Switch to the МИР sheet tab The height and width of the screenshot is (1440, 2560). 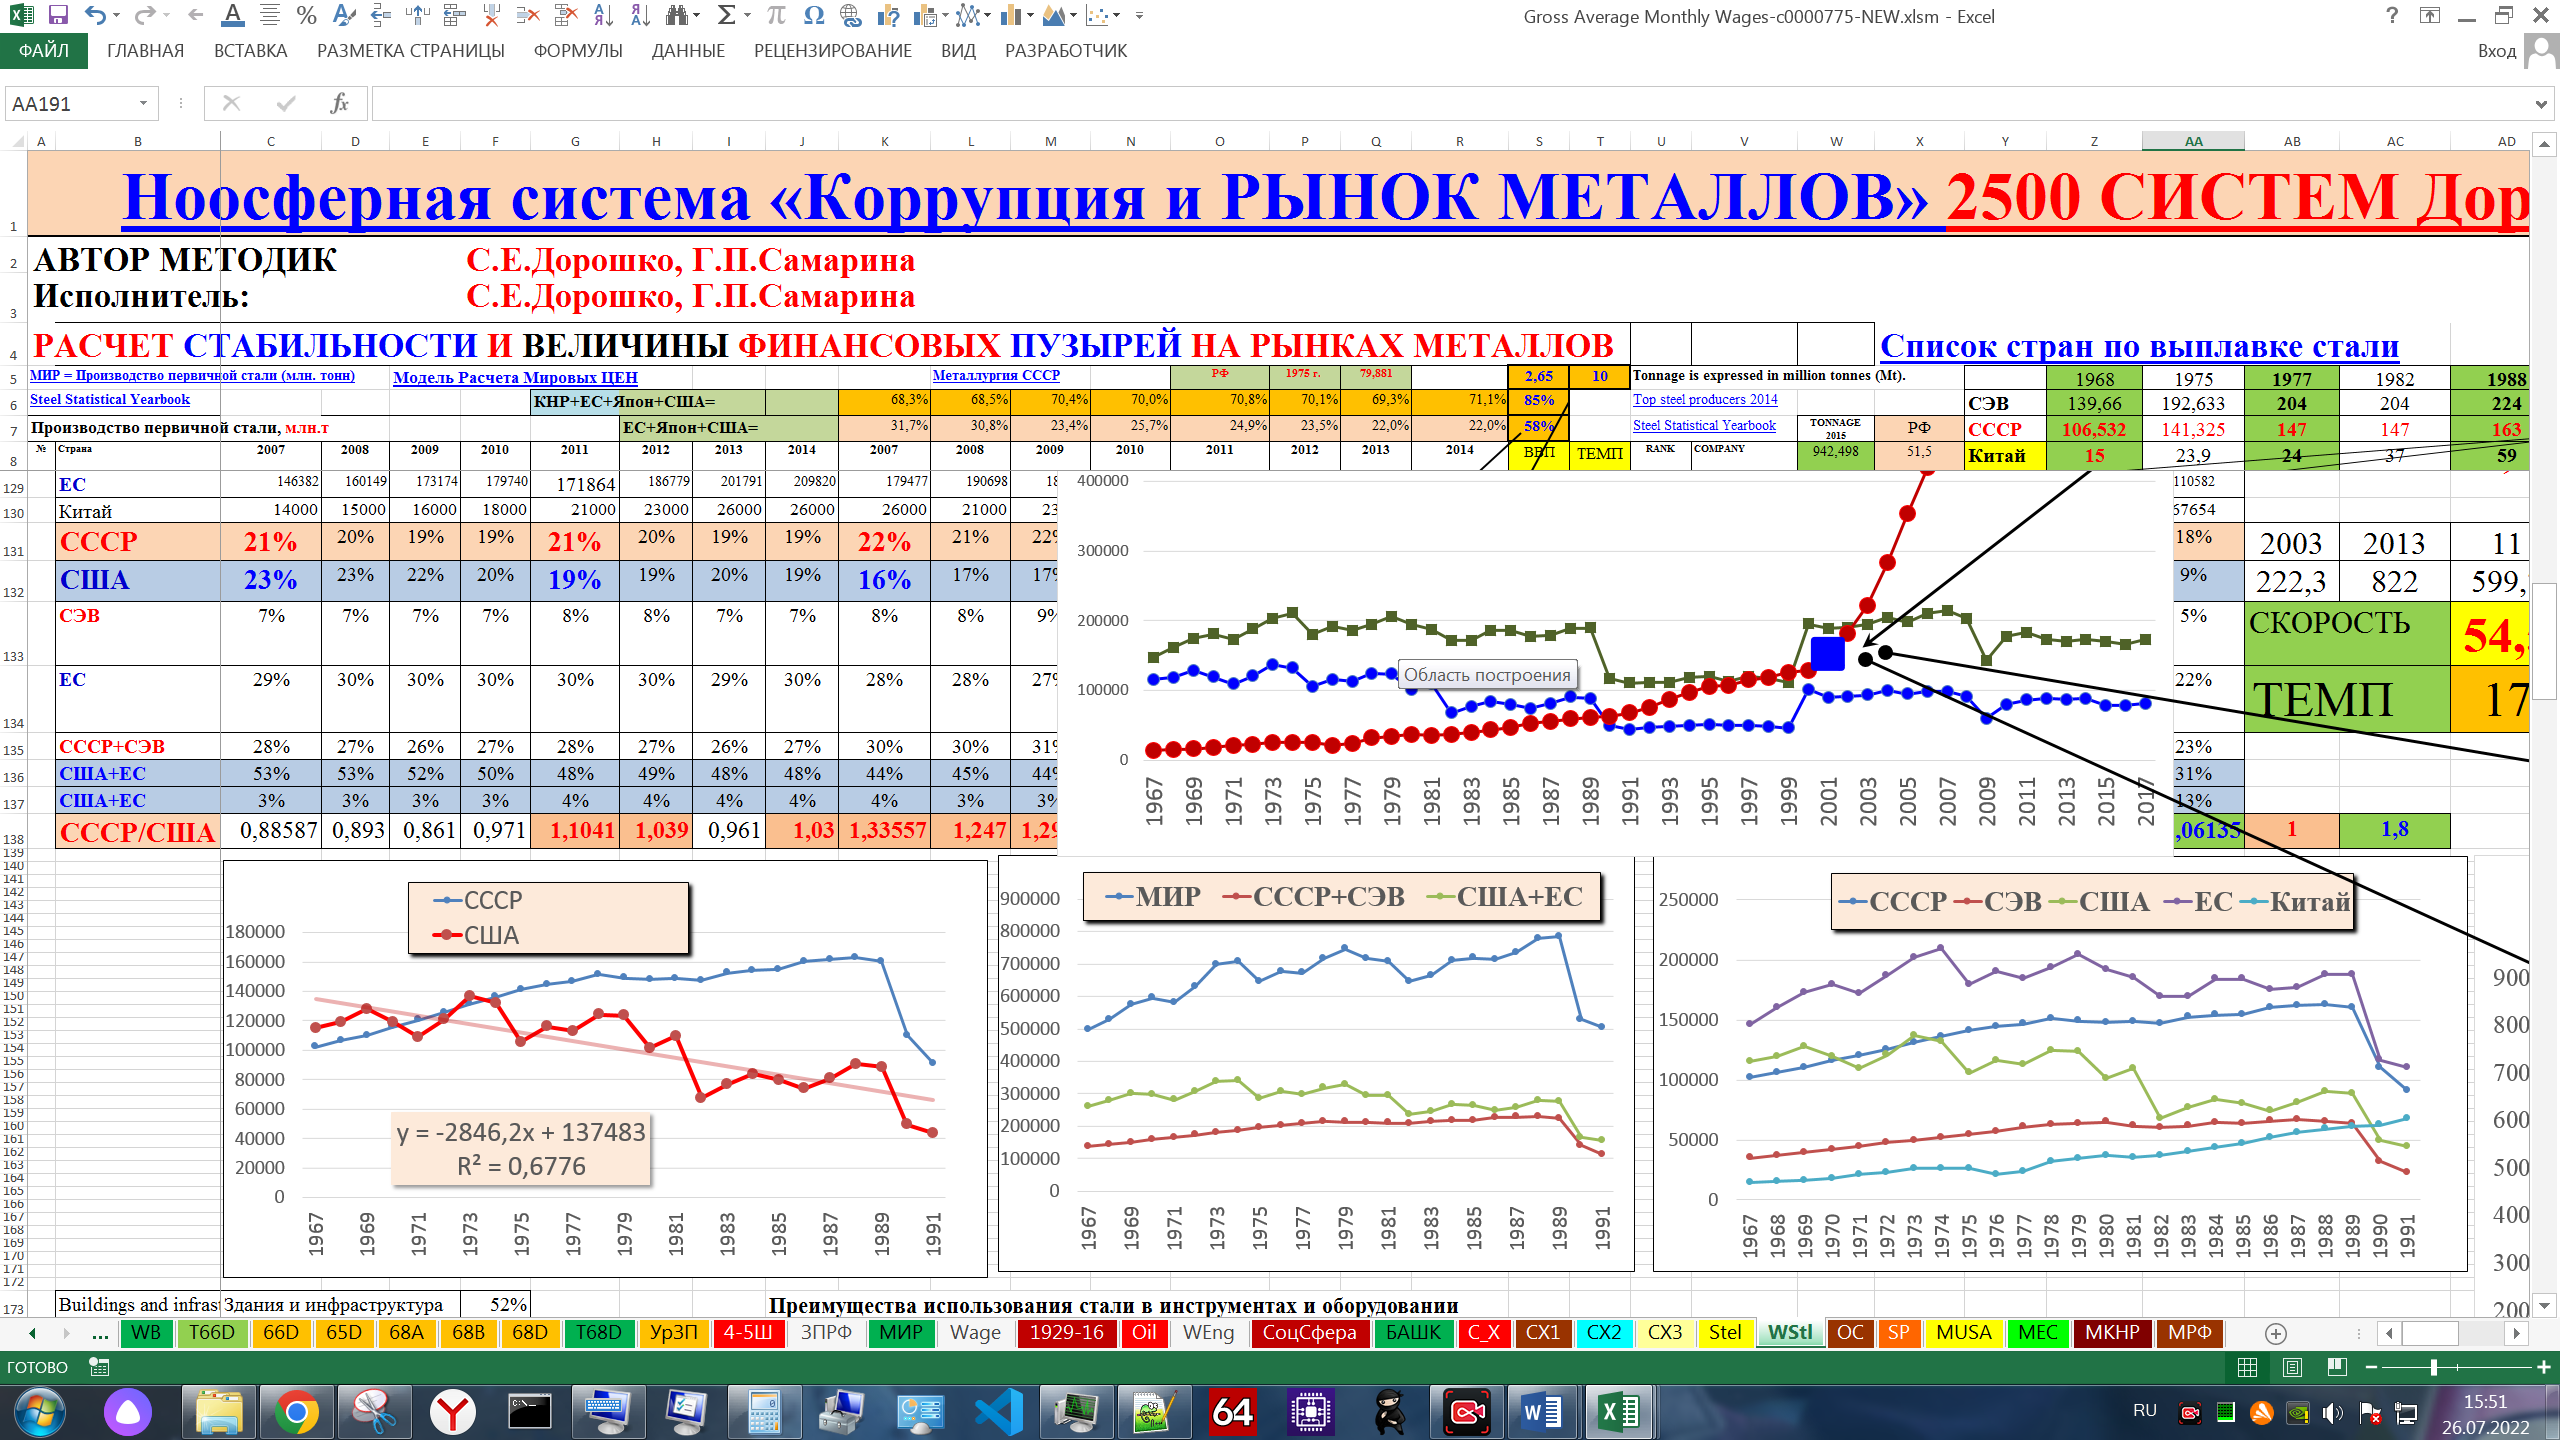900,1333
